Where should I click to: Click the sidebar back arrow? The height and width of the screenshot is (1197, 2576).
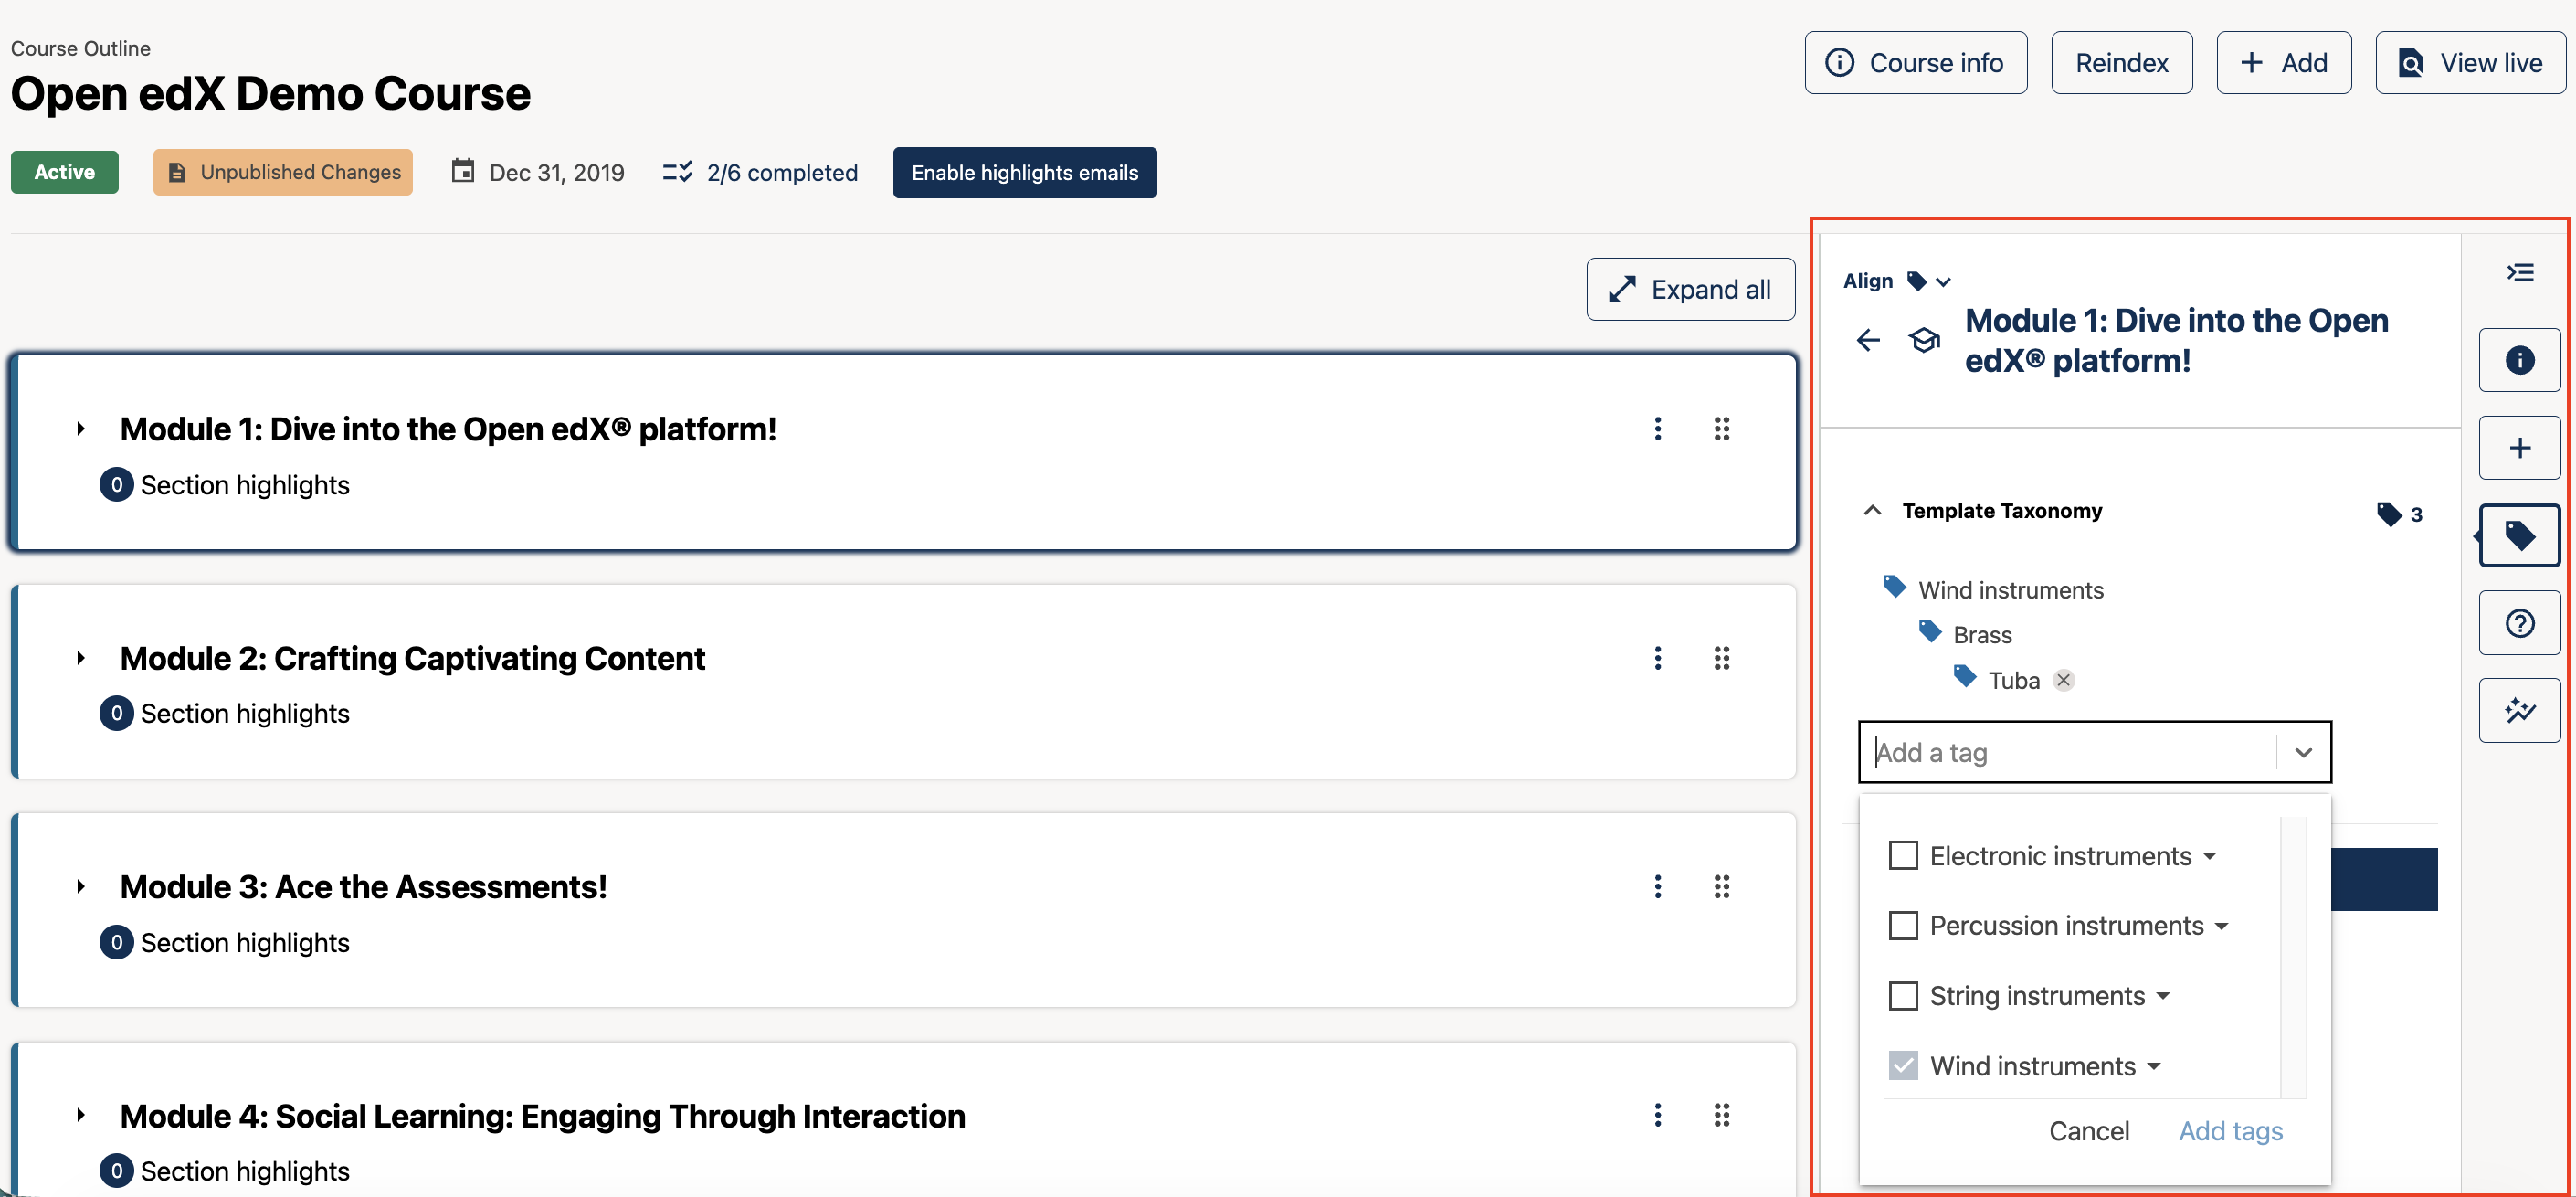pos(1867,340)
